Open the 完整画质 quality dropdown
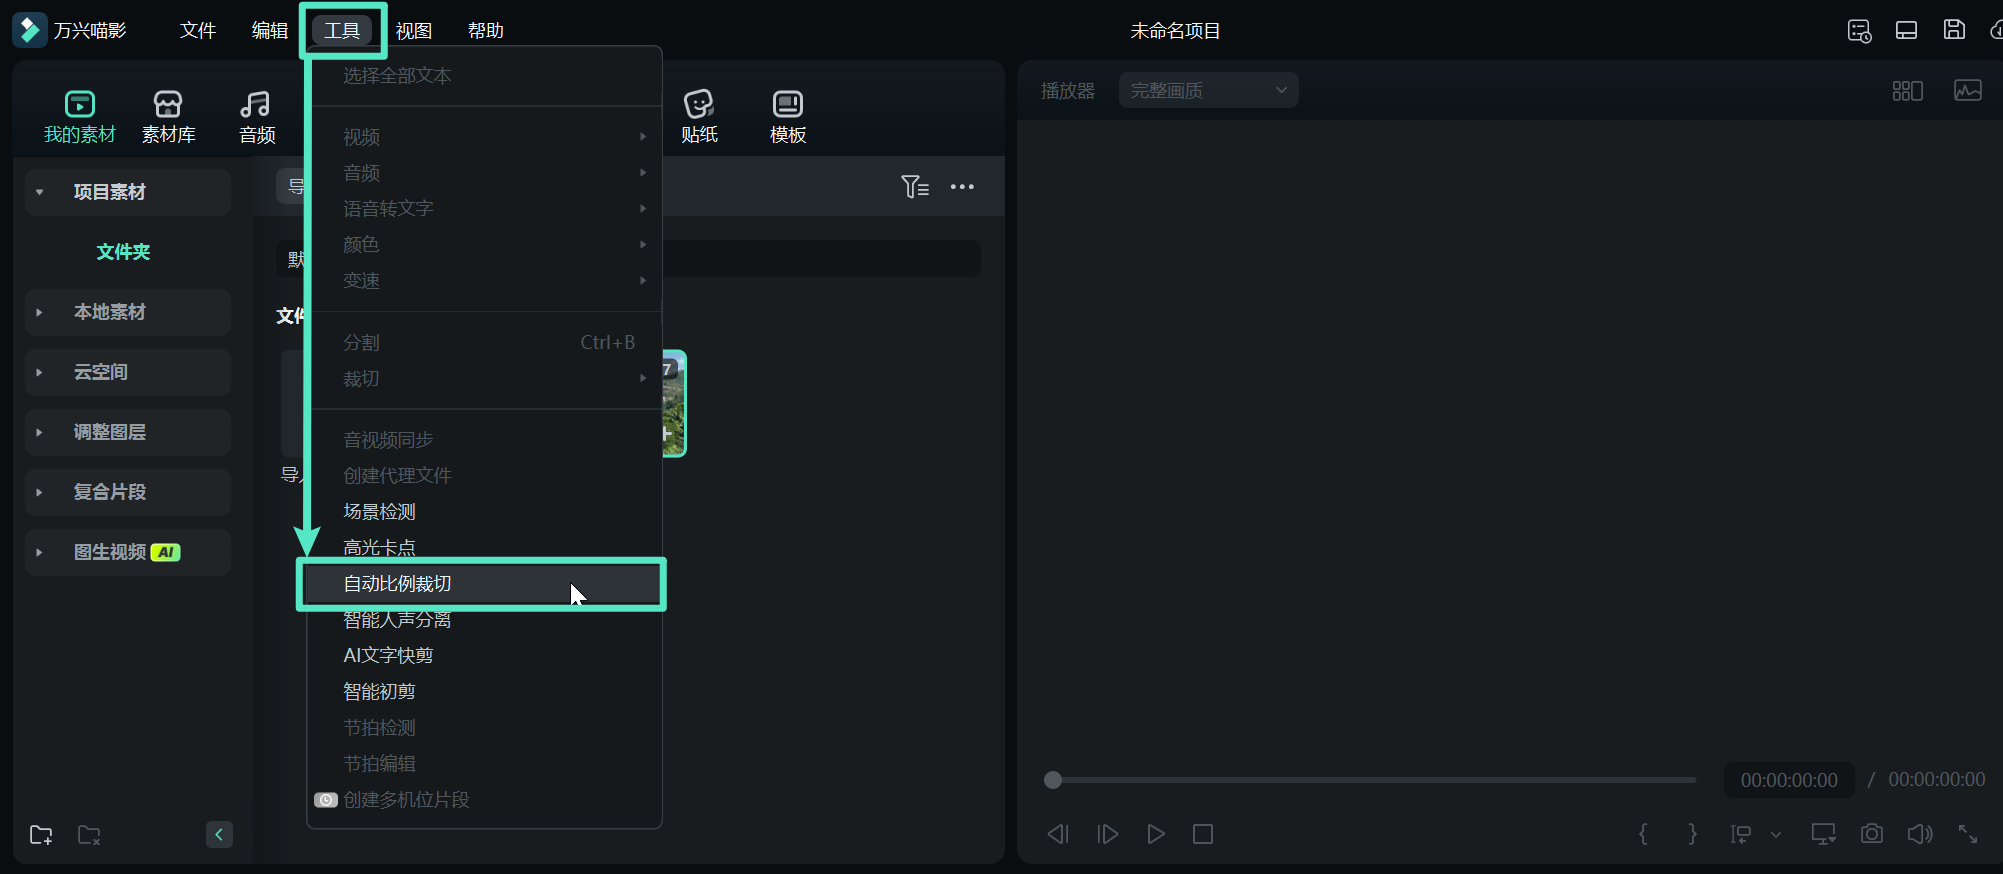Screen dimensions: 2003x874 pos(1208,91)
